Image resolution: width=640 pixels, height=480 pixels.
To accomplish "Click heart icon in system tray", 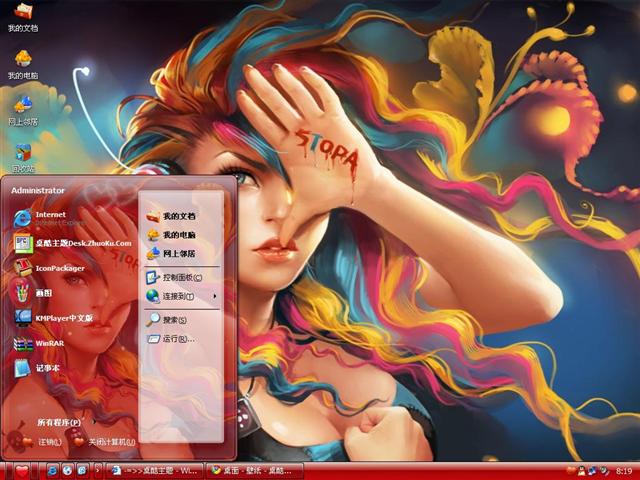I will pos(571,471).
